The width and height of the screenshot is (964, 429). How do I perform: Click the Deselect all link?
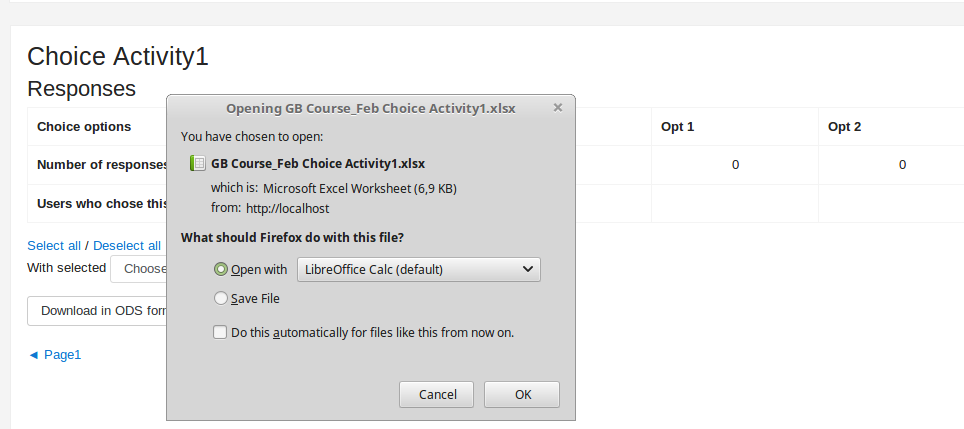(x=127, y=246)
